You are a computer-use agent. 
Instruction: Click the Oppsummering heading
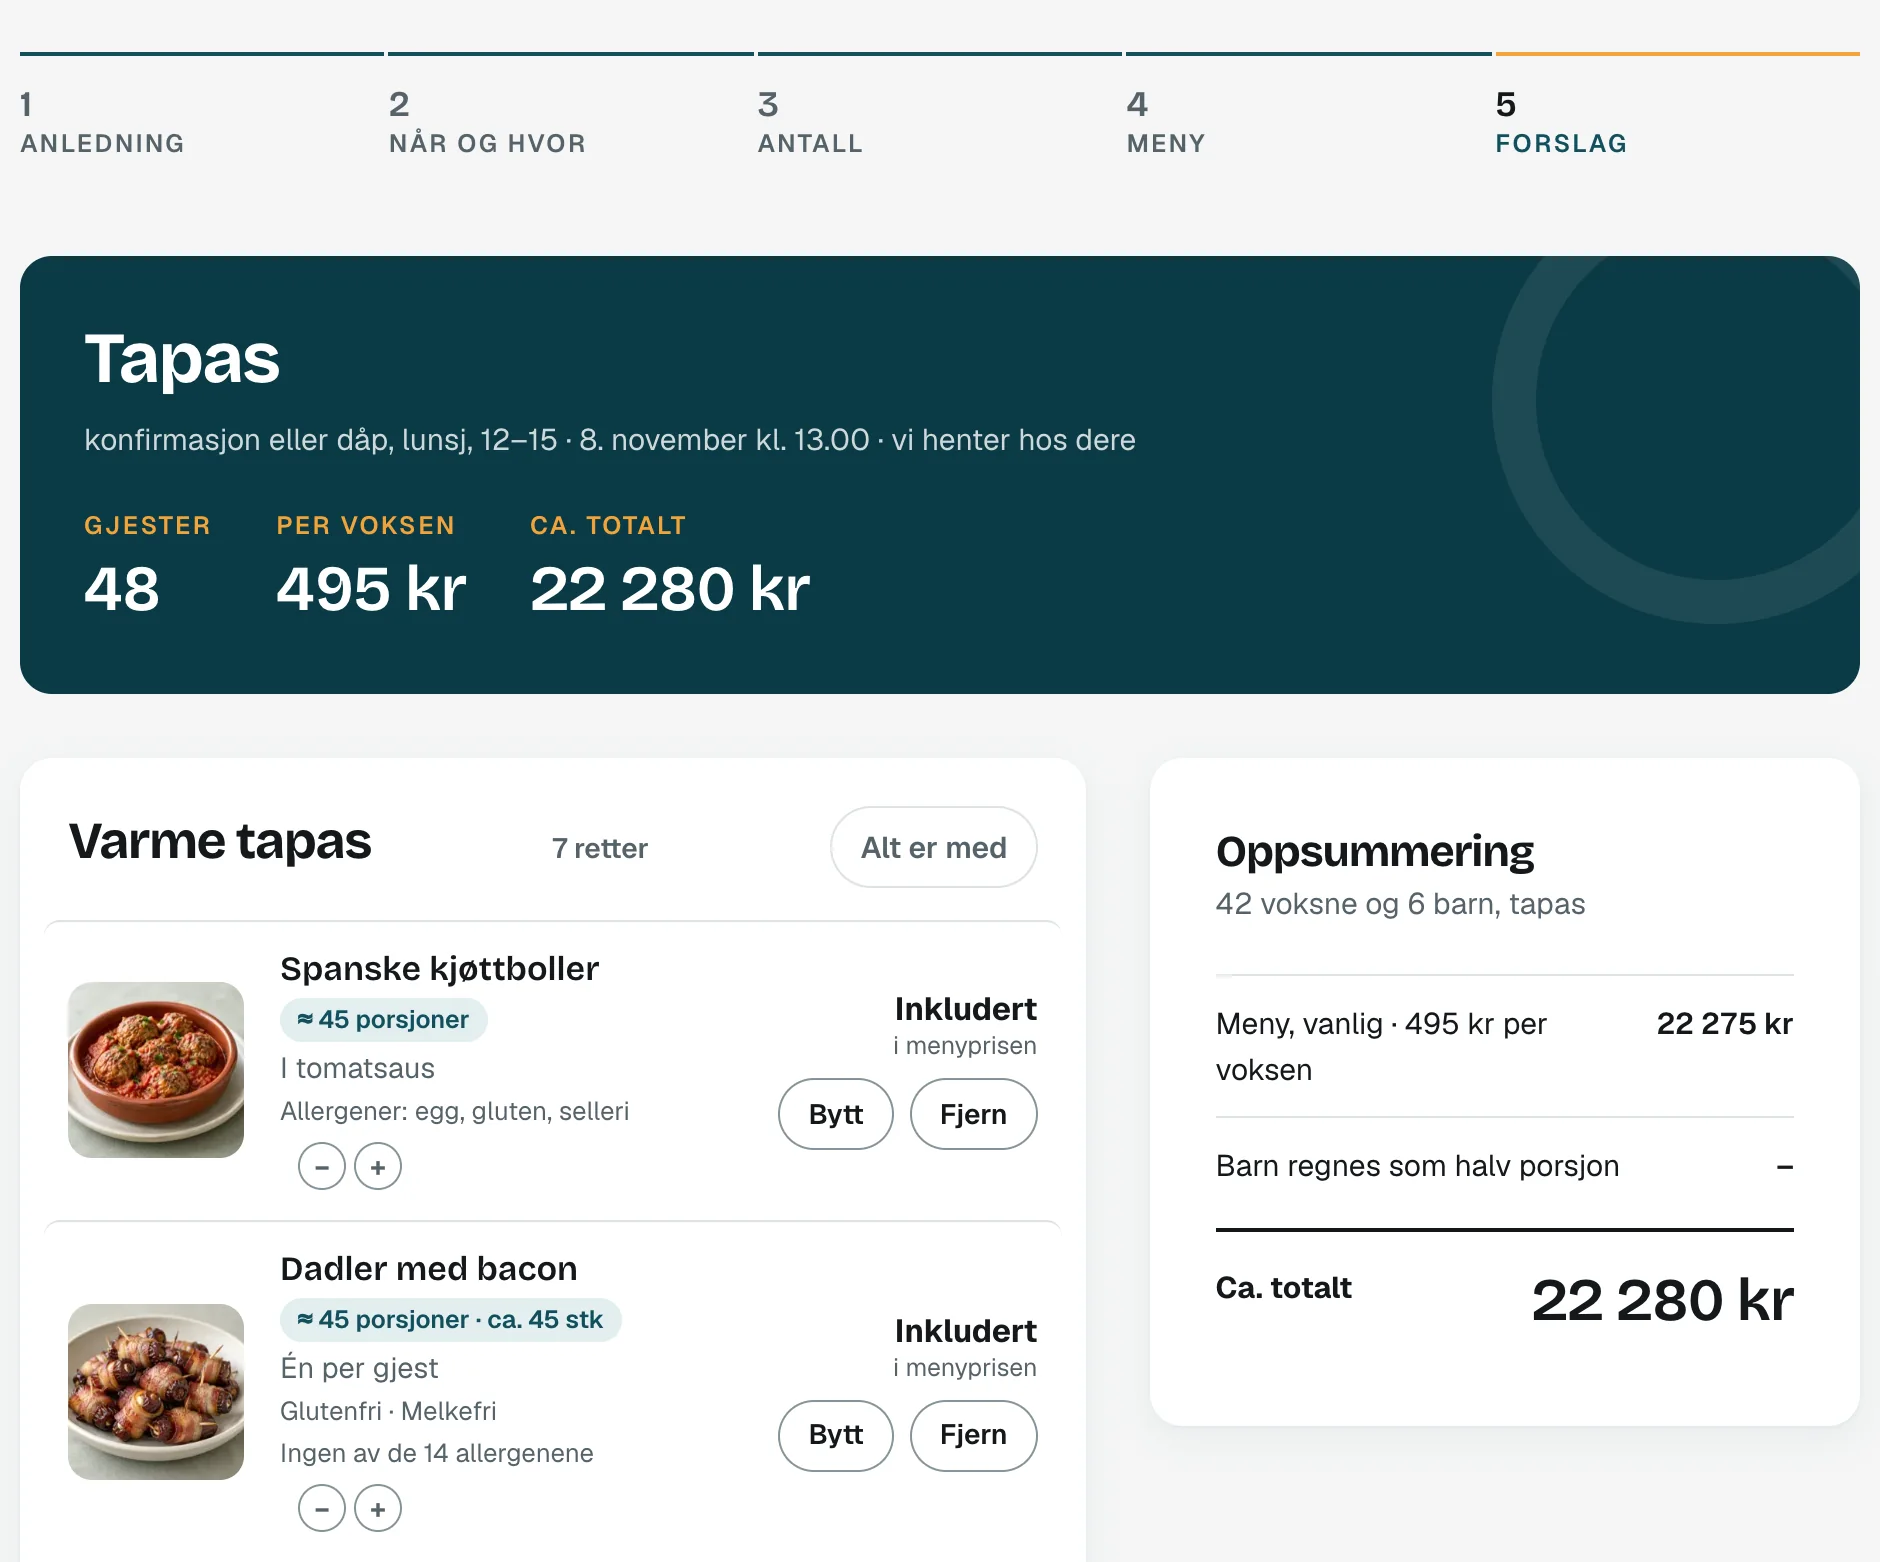pyautogui.click(x=1375, y=851)
